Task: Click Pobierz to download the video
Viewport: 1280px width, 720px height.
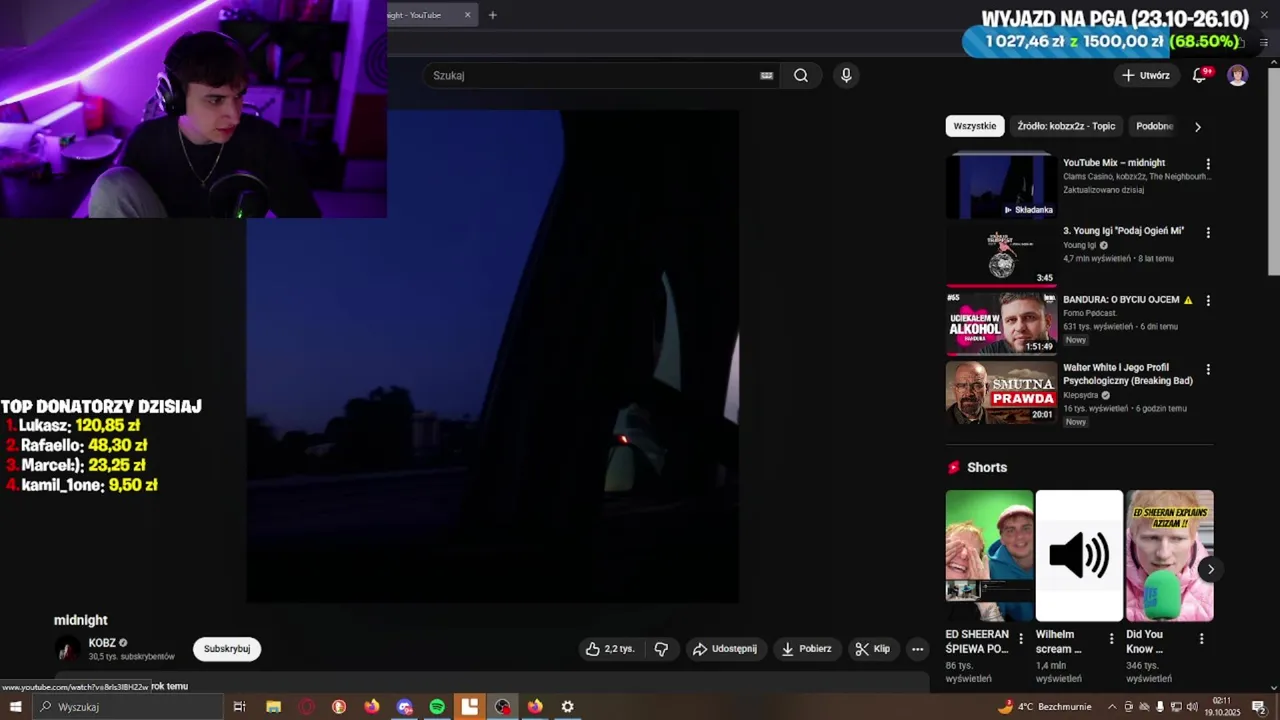Action: (806, 649)
